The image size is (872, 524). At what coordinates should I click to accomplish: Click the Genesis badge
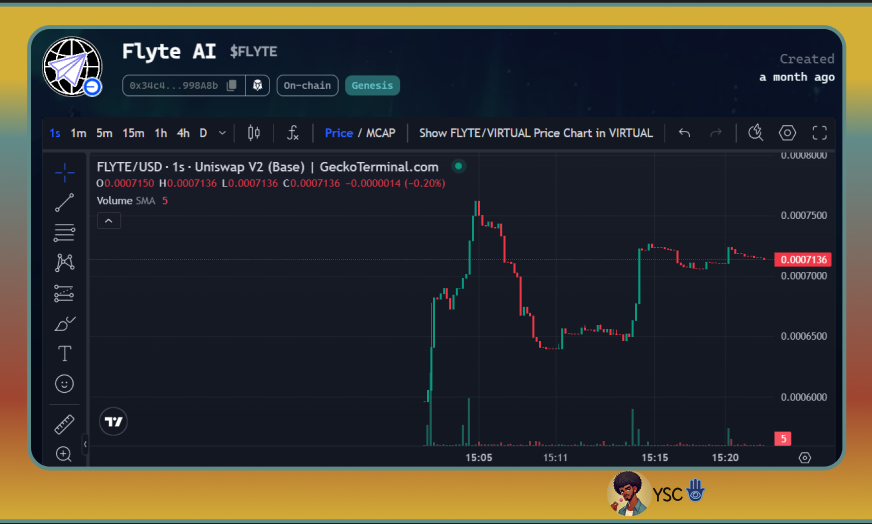(372, 85)
